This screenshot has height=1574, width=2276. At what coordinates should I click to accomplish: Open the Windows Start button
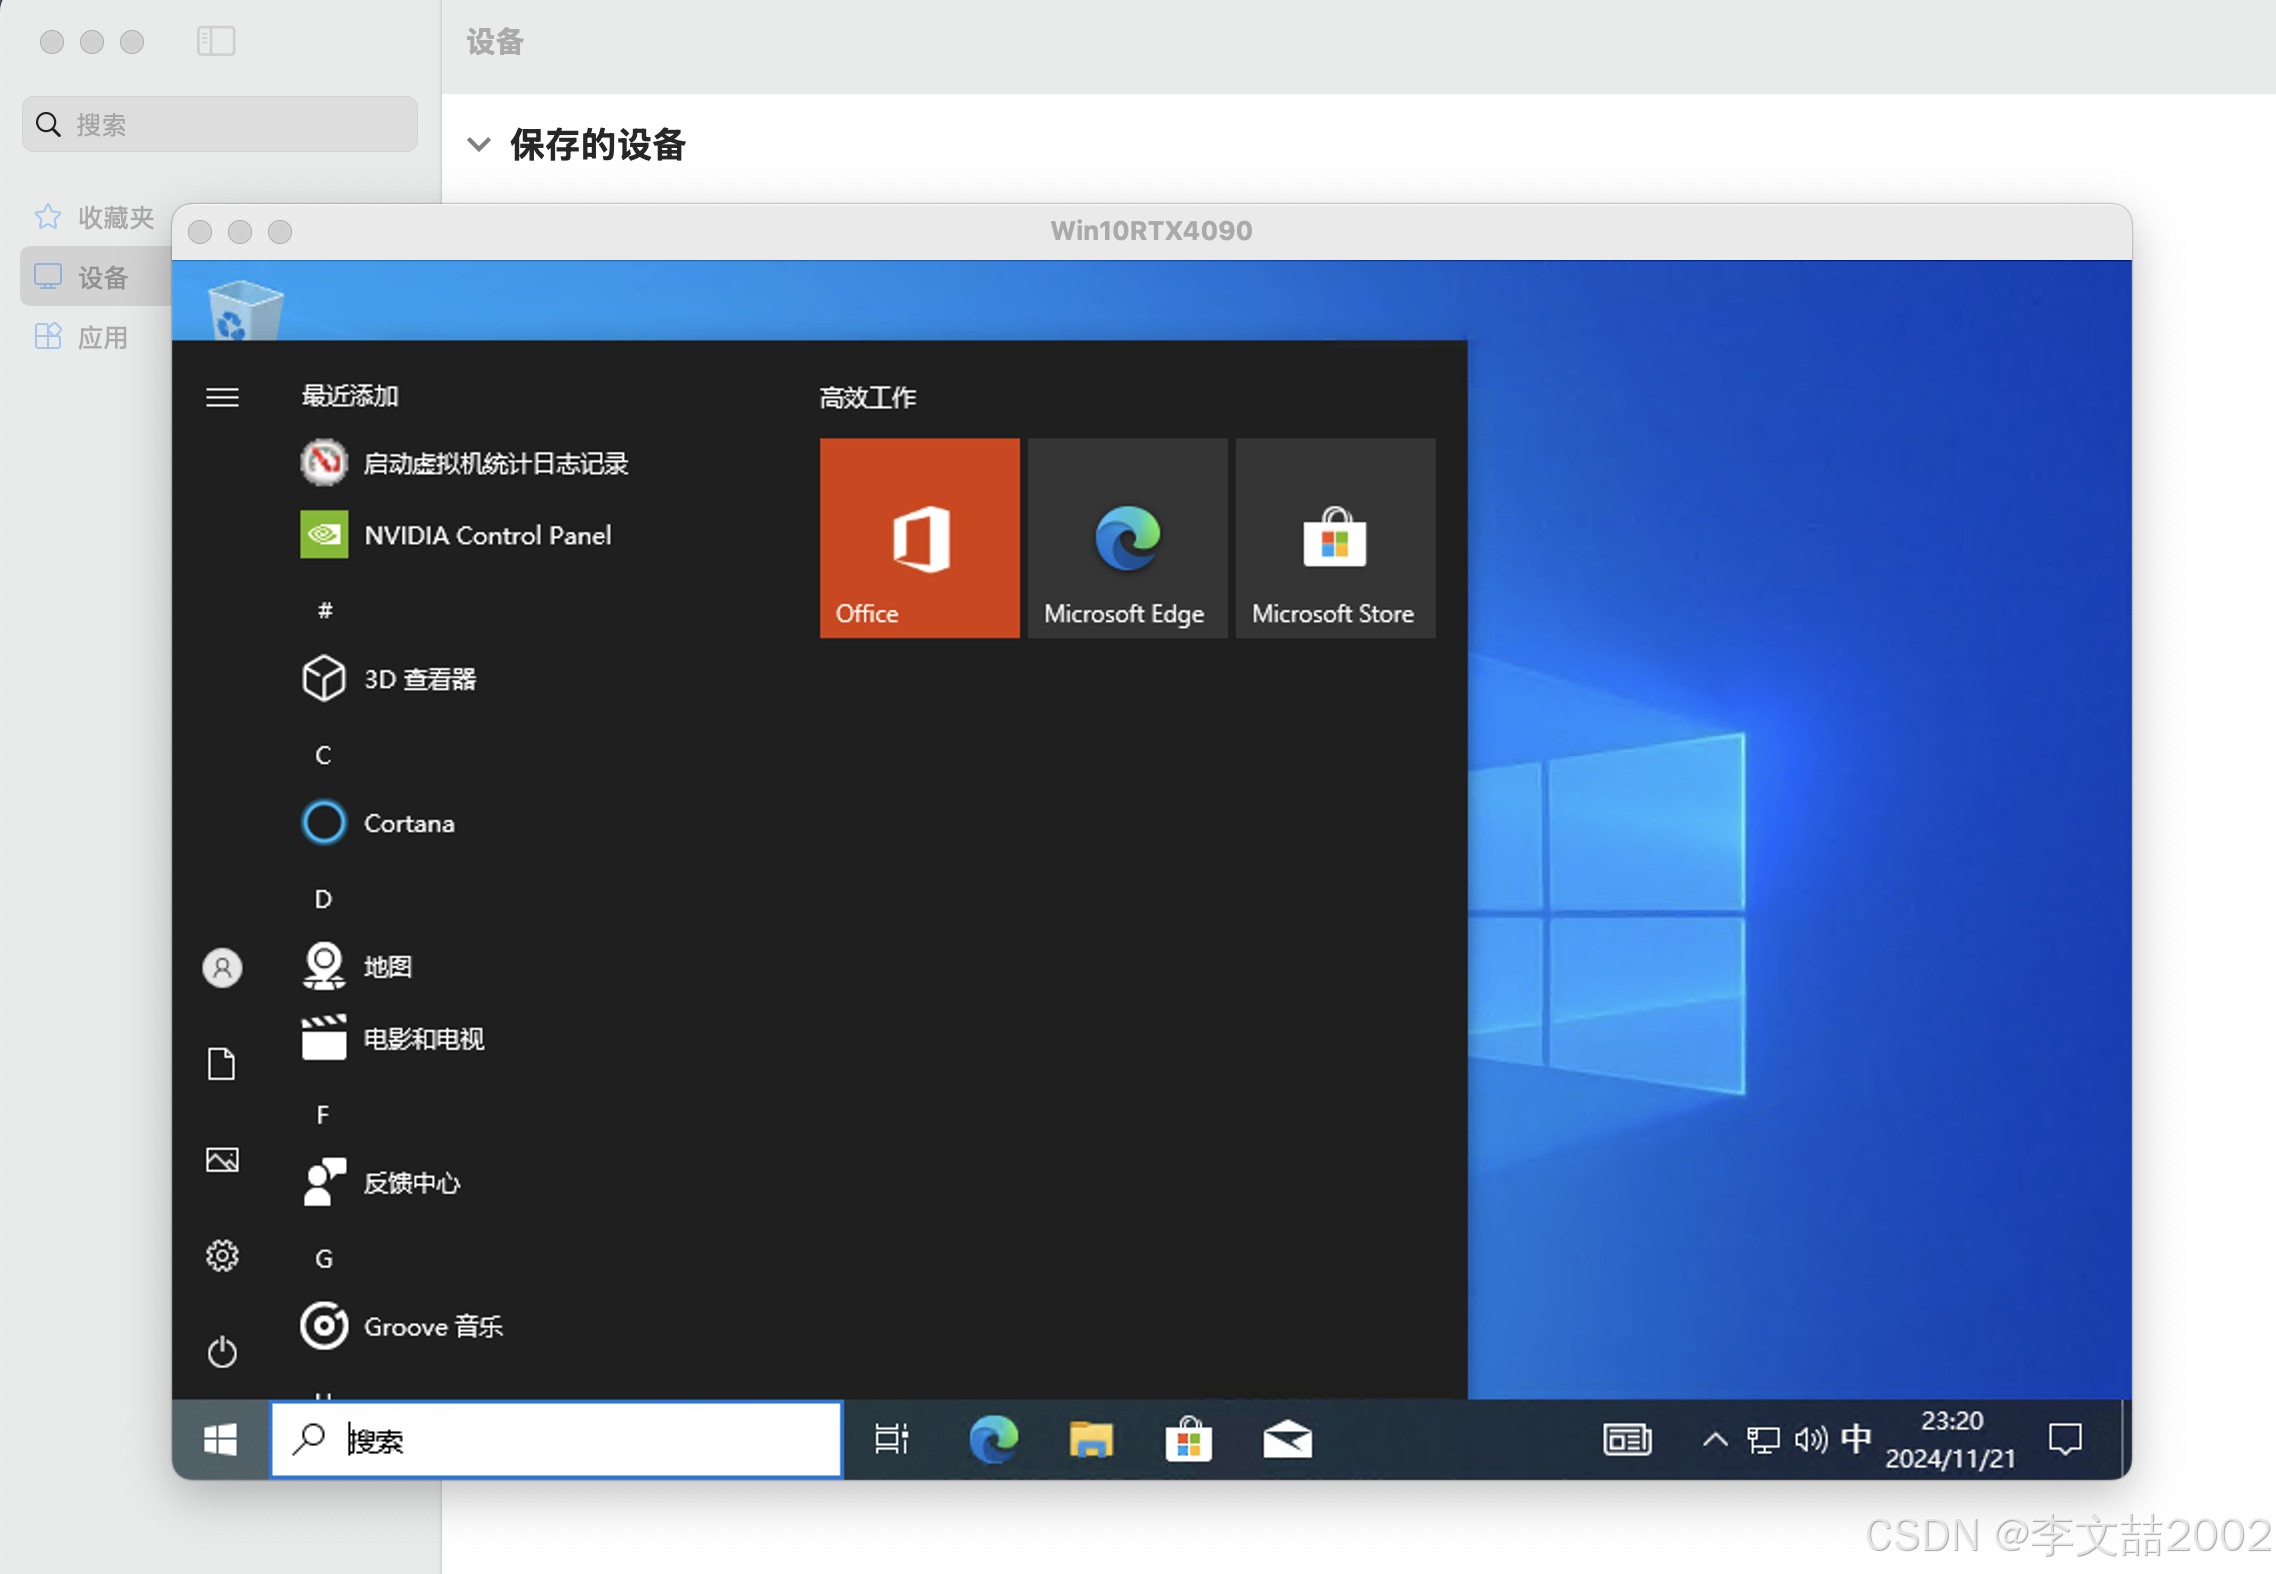pos(220,1440)
